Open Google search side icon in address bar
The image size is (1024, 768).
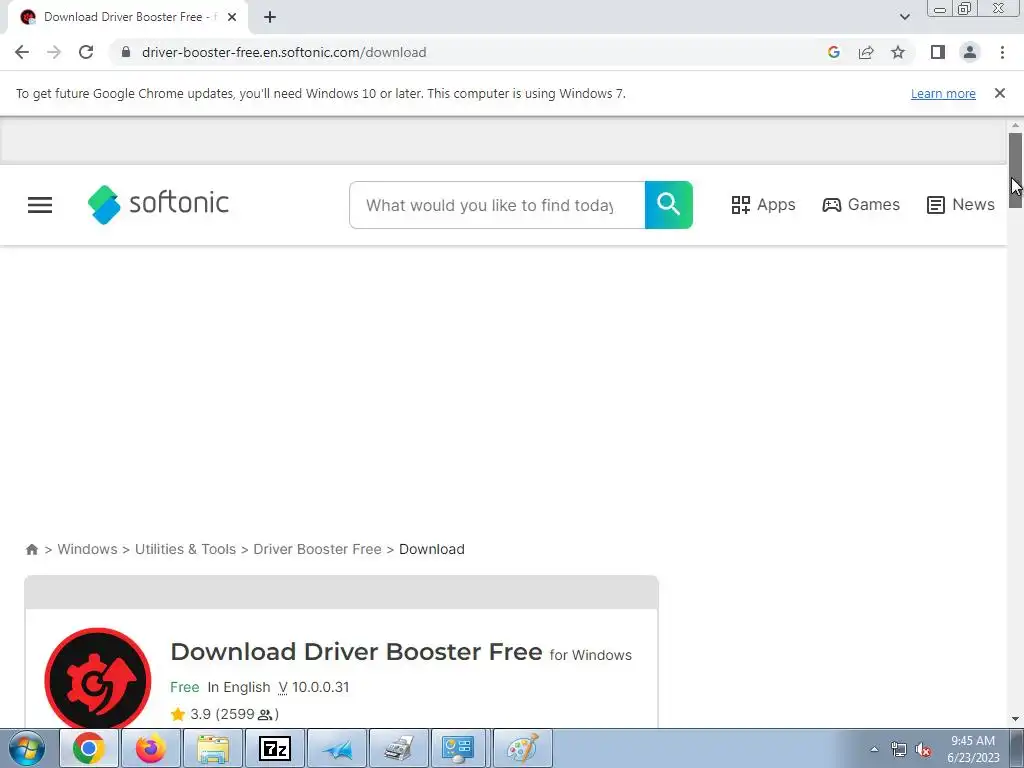pyautogui.click(x=833, y=52)
